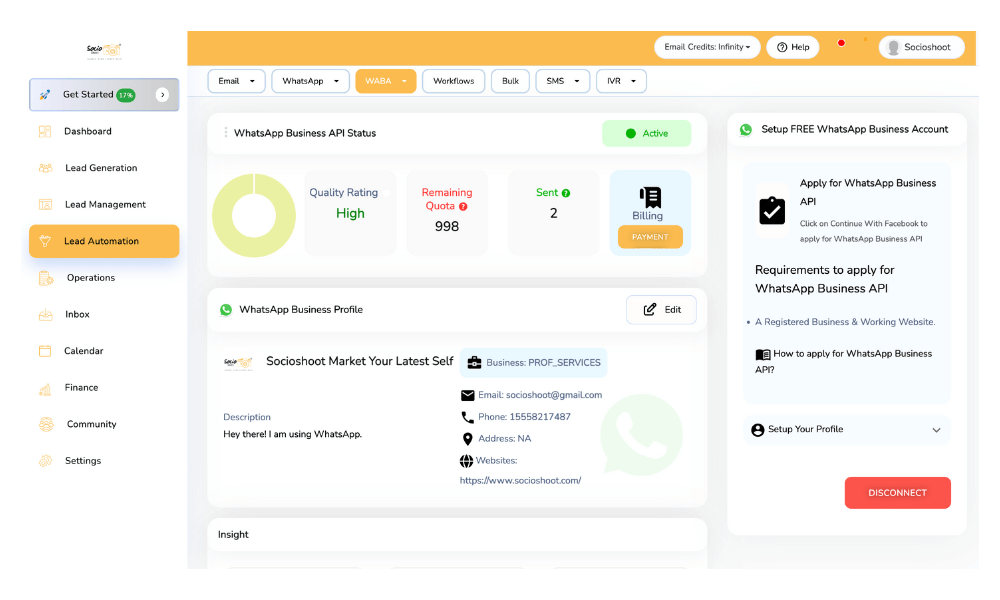Viewport: 1000px width, 600px height.
Task: Open the socioshoot.com website link
Action: coord(520,480)
